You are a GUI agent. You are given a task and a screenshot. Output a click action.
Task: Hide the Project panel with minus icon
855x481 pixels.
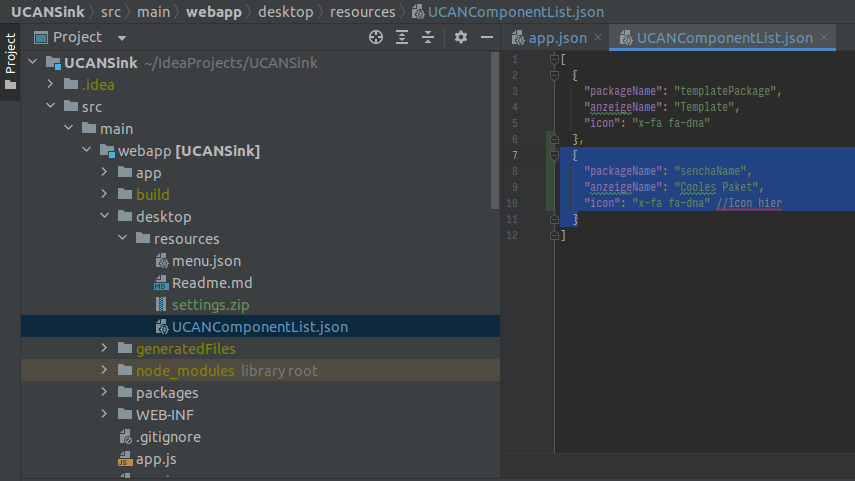487,37
